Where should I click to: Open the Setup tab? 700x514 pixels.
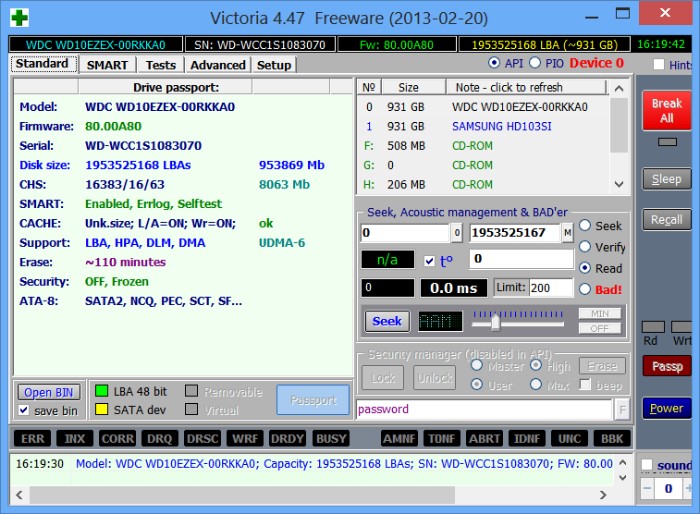(x=274, y=65)
